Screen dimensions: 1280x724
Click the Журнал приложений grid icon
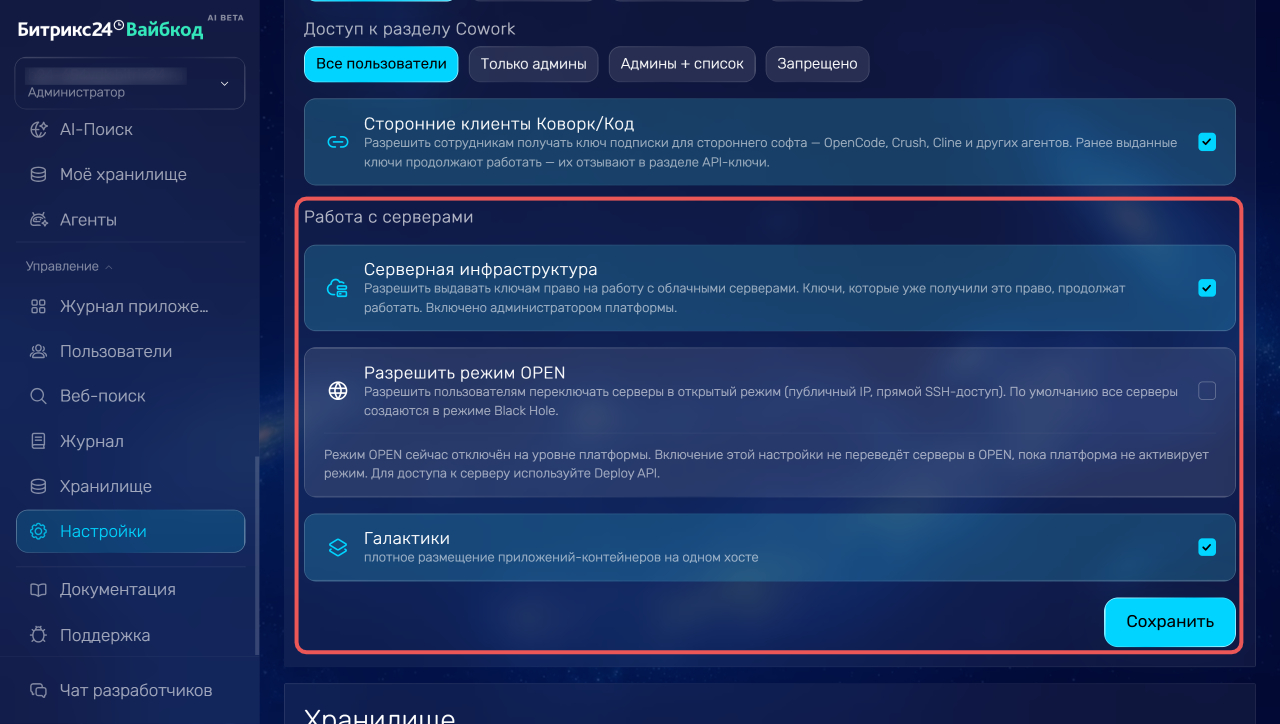click(x=39, y=307)
